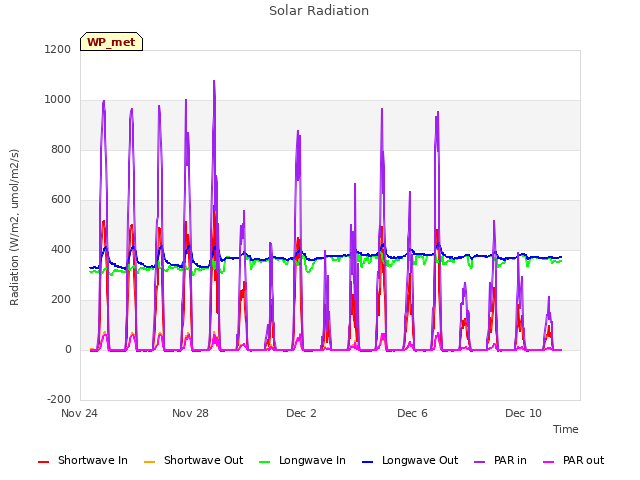Click the 800 y-axis tick label
The image size is (640, 480).
tap(61, 149)
